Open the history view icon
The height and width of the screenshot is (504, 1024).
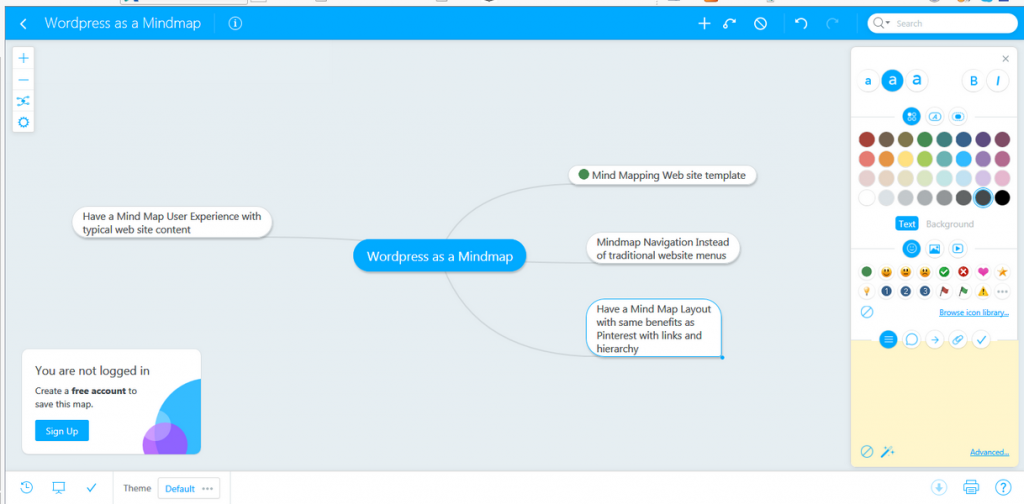26,487
